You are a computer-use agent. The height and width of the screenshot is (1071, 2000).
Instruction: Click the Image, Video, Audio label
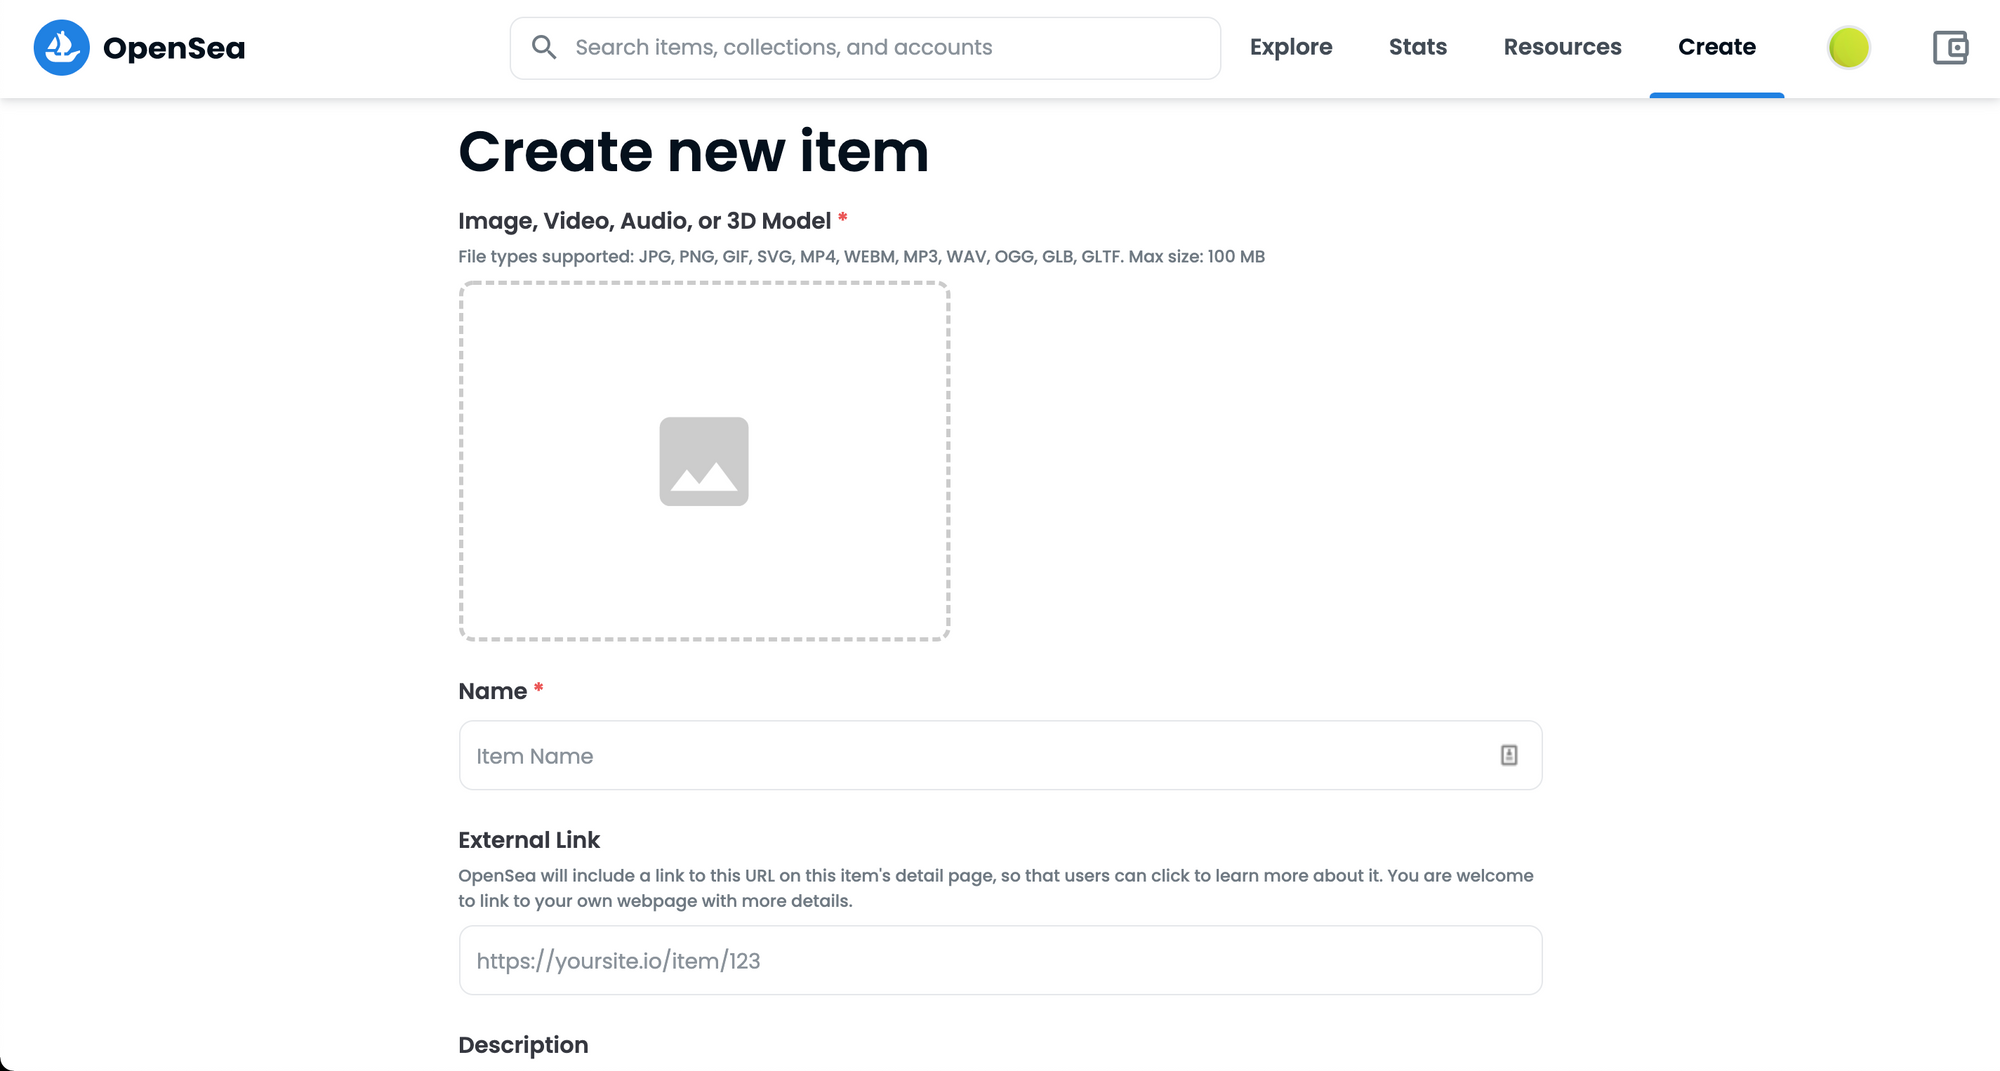coord(644,221)
